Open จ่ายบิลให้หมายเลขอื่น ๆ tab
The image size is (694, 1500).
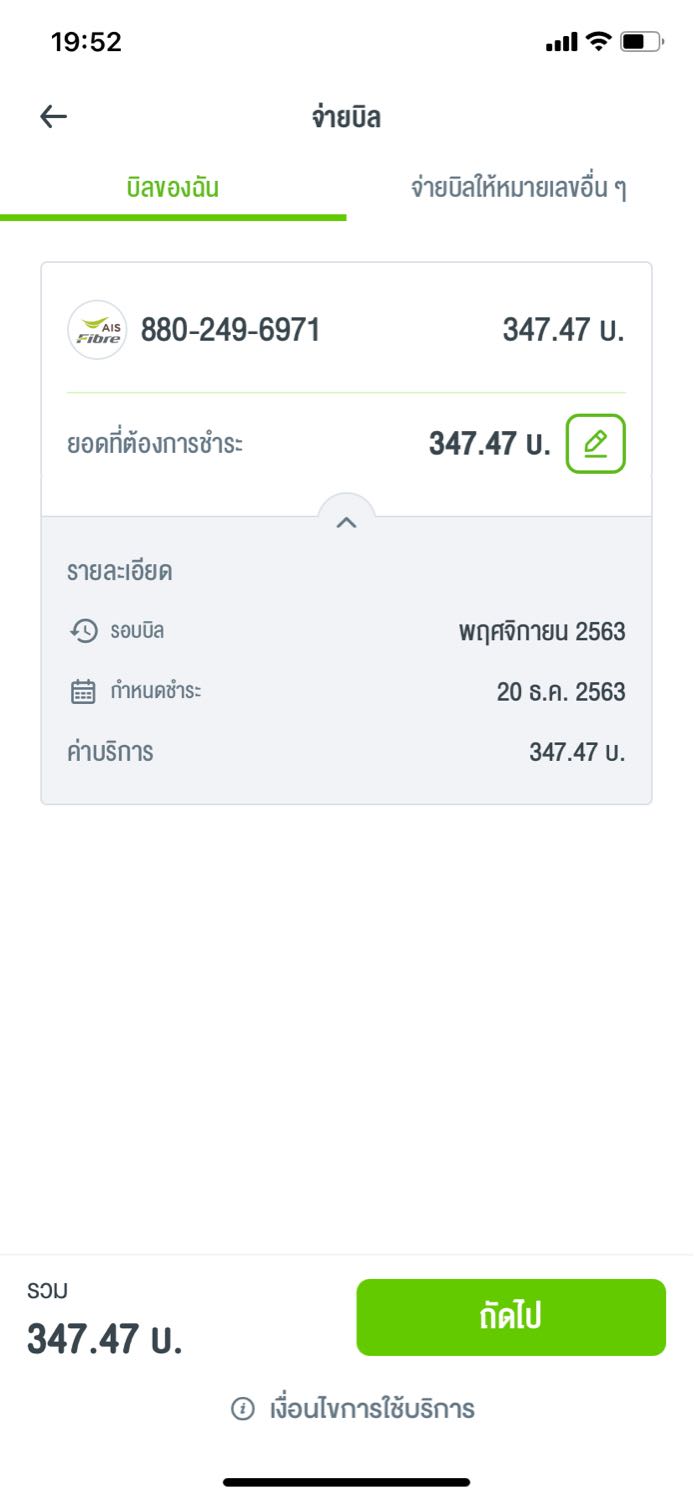pyautogui.click(x=519, y=188)
